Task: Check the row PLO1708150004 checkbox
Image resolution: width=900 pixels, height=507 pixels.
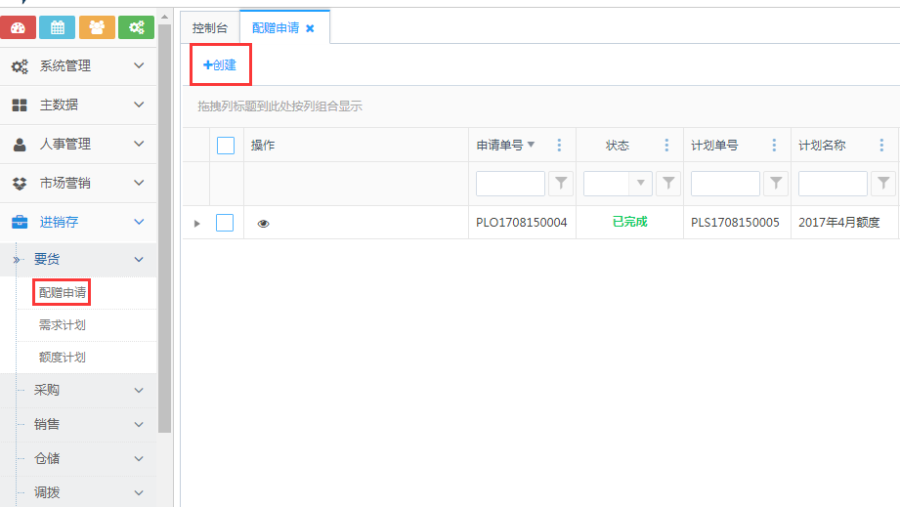Action: [x=225, y=223]
